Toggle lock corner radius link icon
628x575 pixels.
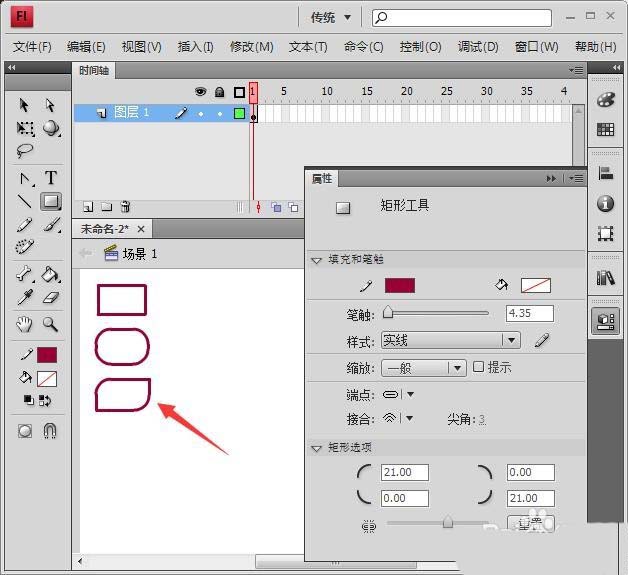tap(369, 526)
